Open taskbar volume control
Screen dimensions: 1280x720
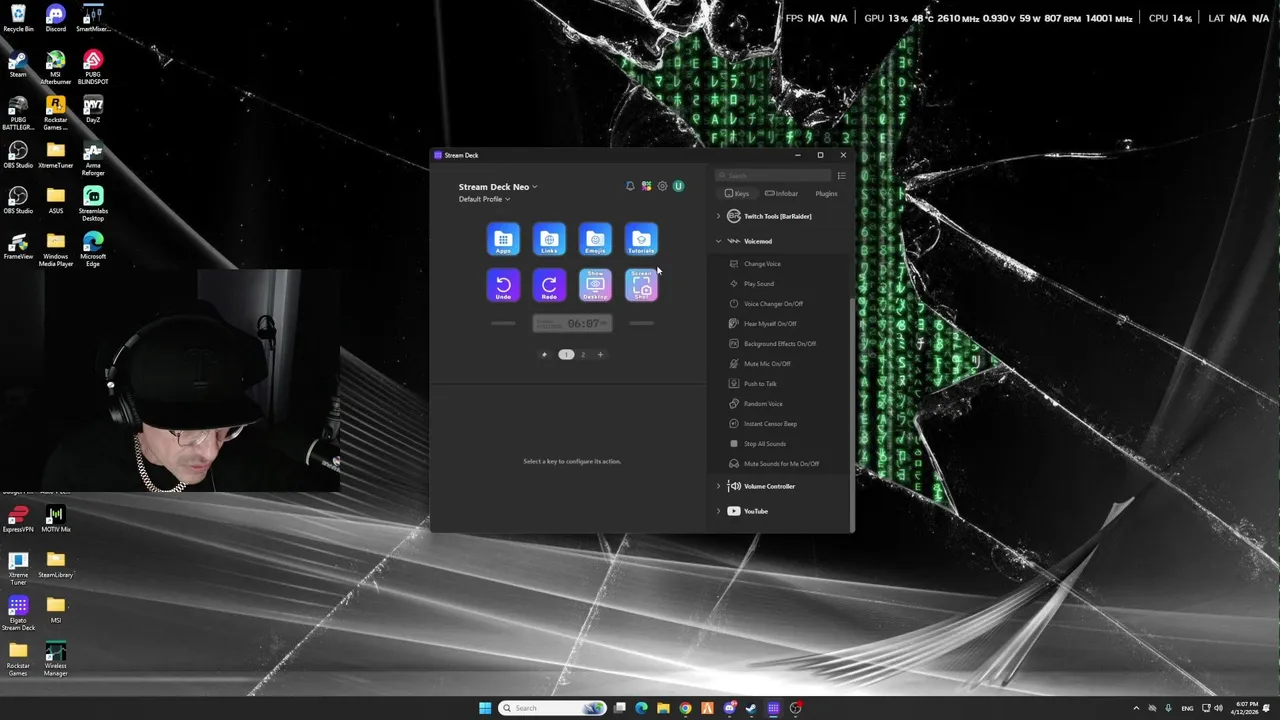(x=1218, y=708)
